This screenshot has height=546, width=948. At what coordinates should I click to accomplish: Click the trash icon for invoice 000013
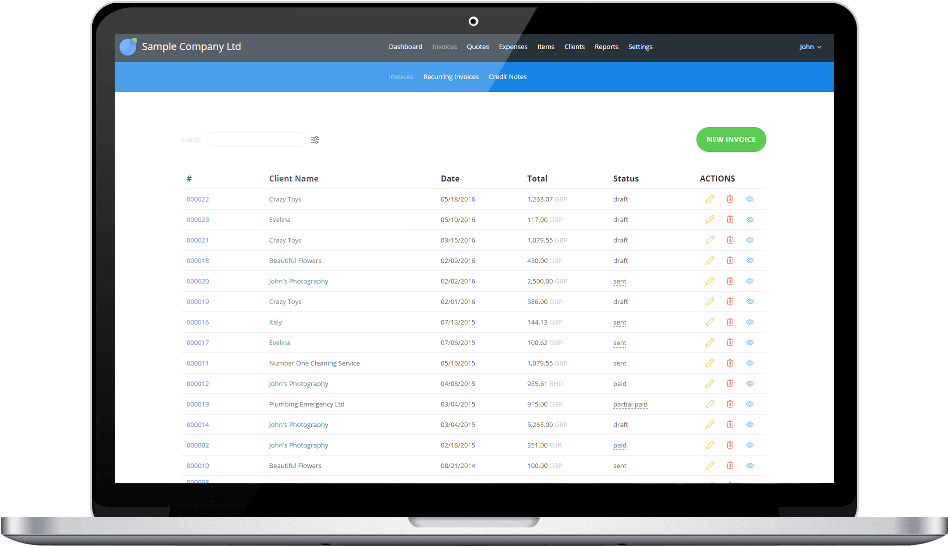(x=730, y=404)
